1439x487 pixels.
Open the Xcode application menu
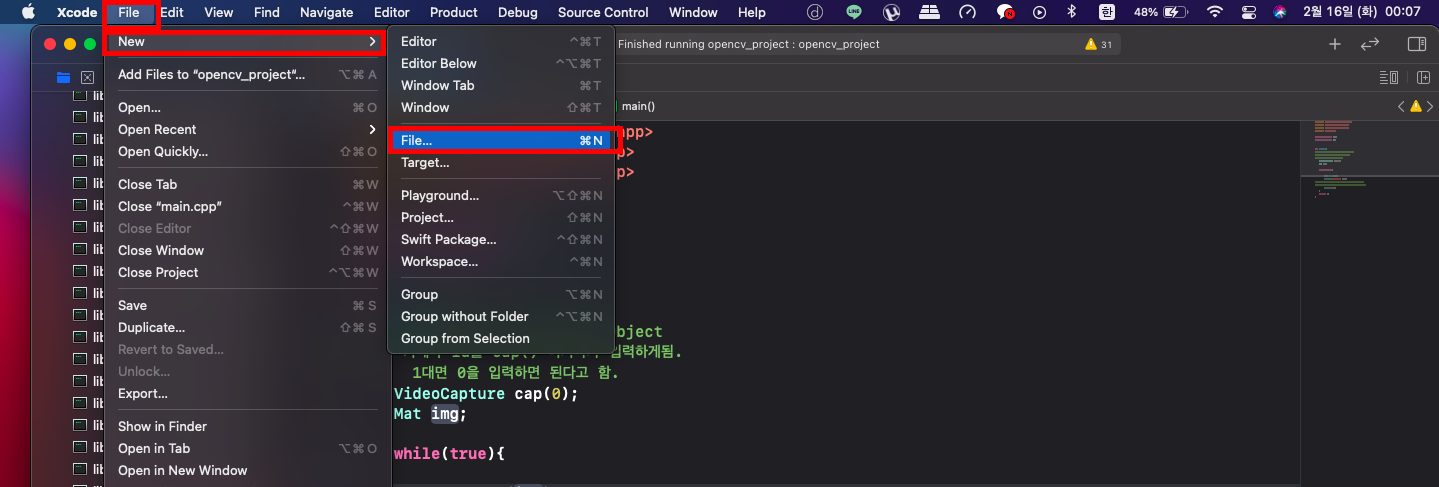coord(77,12)
